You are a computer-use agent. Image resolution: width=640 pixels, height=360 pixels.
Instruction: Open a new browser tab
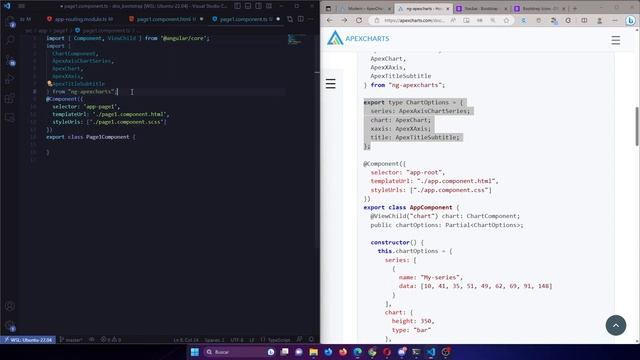pos(575,8)
